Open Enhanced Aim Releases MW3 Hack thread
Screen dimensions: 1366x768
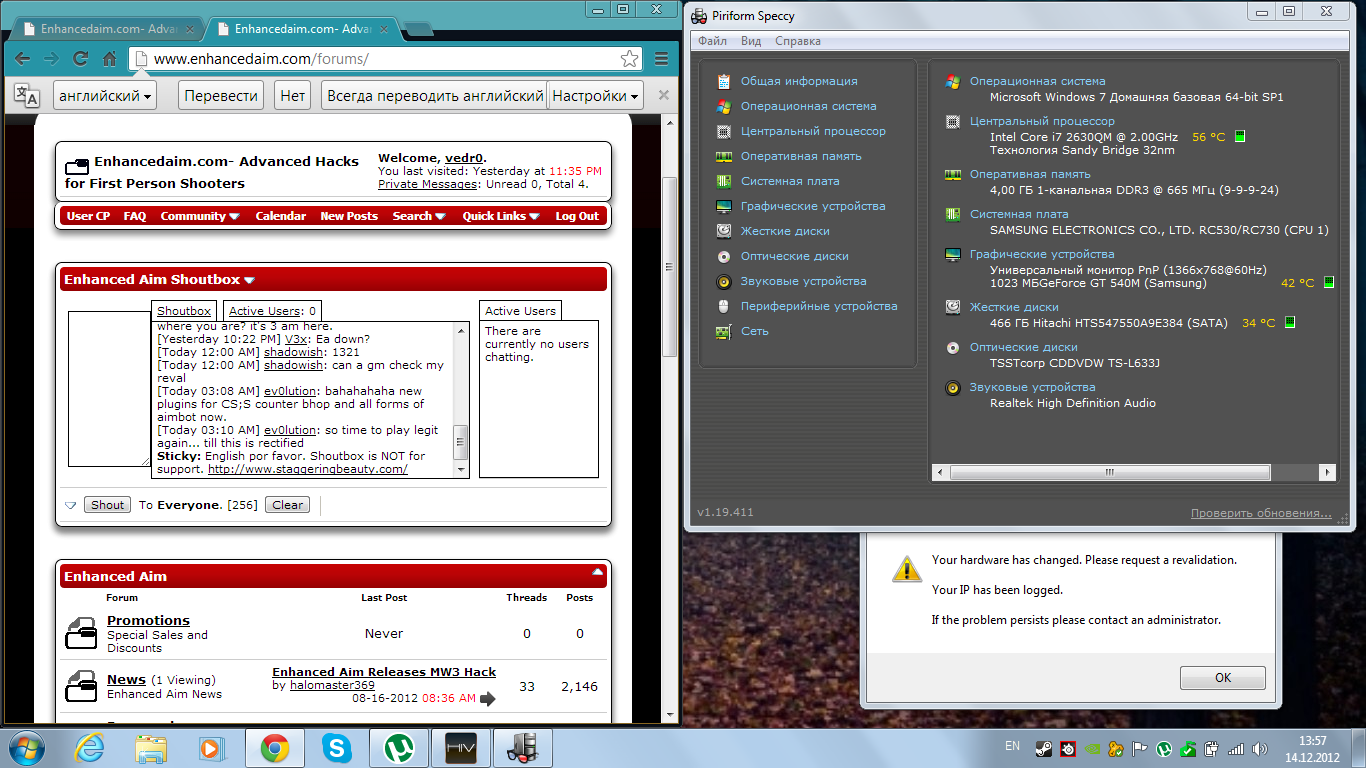[x=384, y=672]
